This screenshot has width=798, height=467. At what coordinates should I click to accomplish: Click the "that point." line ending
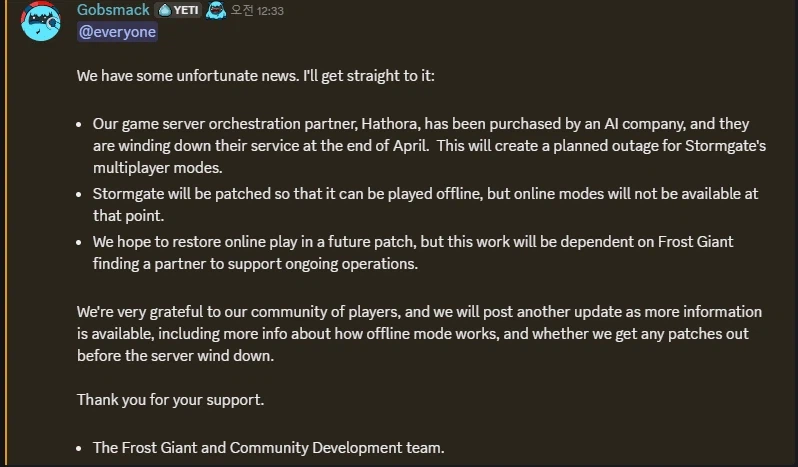[x=127, y=214]
